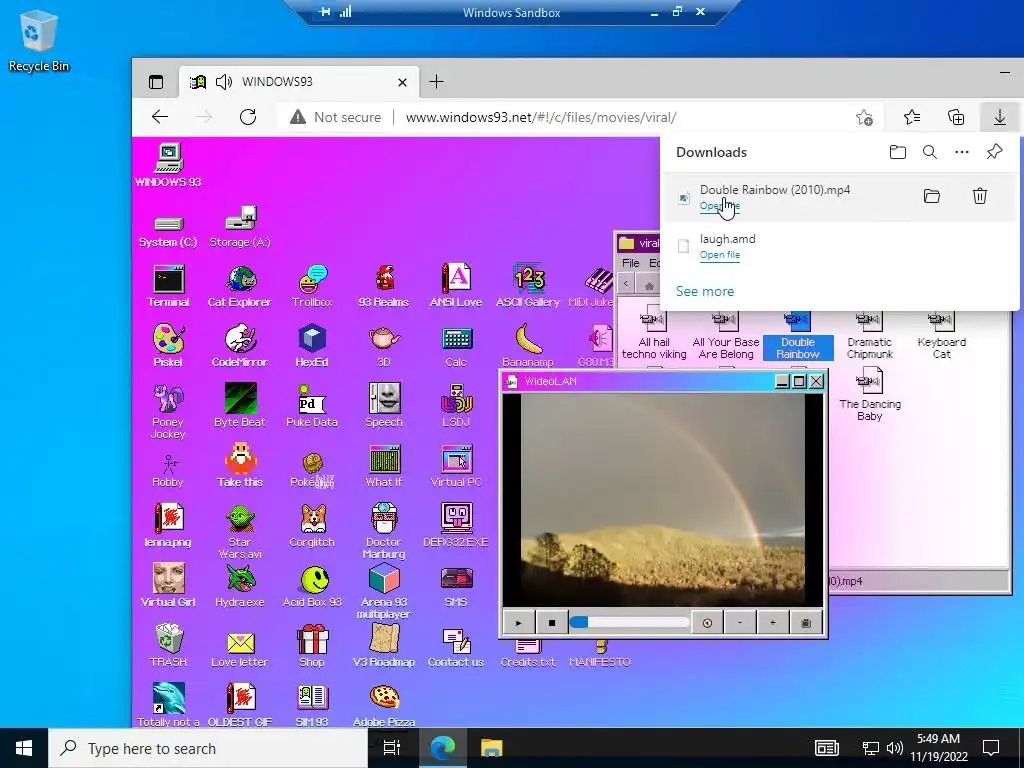Open V3 Roadmap icon
This screenshot has width=1024, height=768.
[384, 646]
